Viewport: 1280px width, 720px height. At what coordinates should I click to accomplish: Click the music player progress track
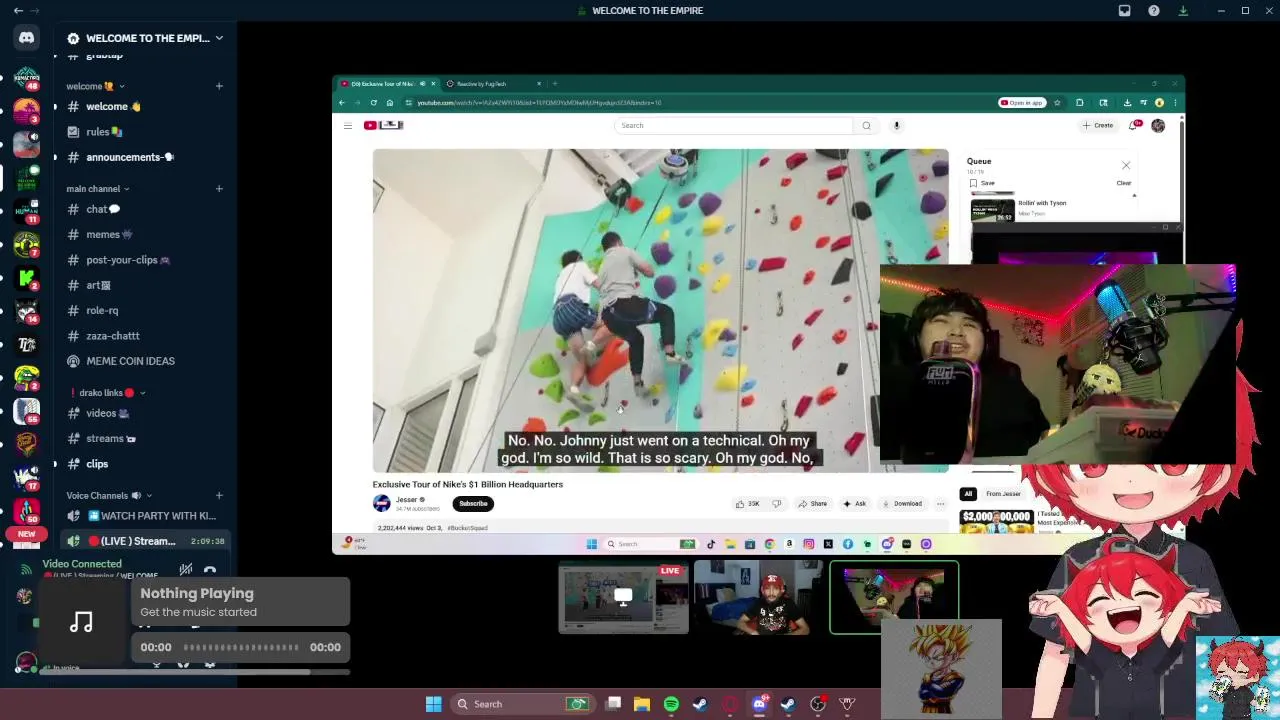241,647
